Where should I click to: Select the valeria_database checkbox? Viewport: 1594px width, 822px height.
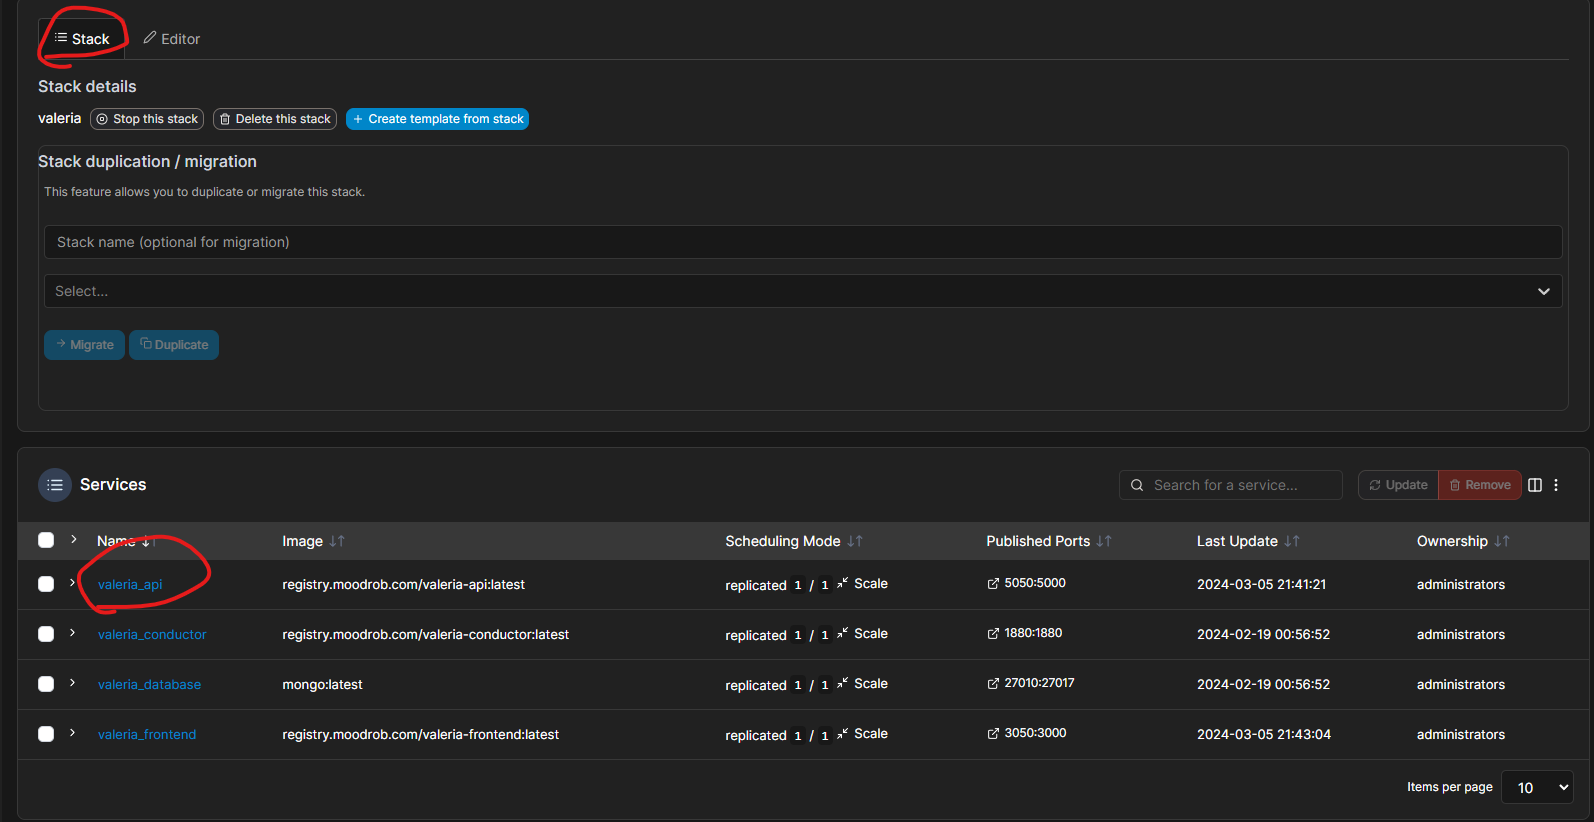(x=46, y=684)
